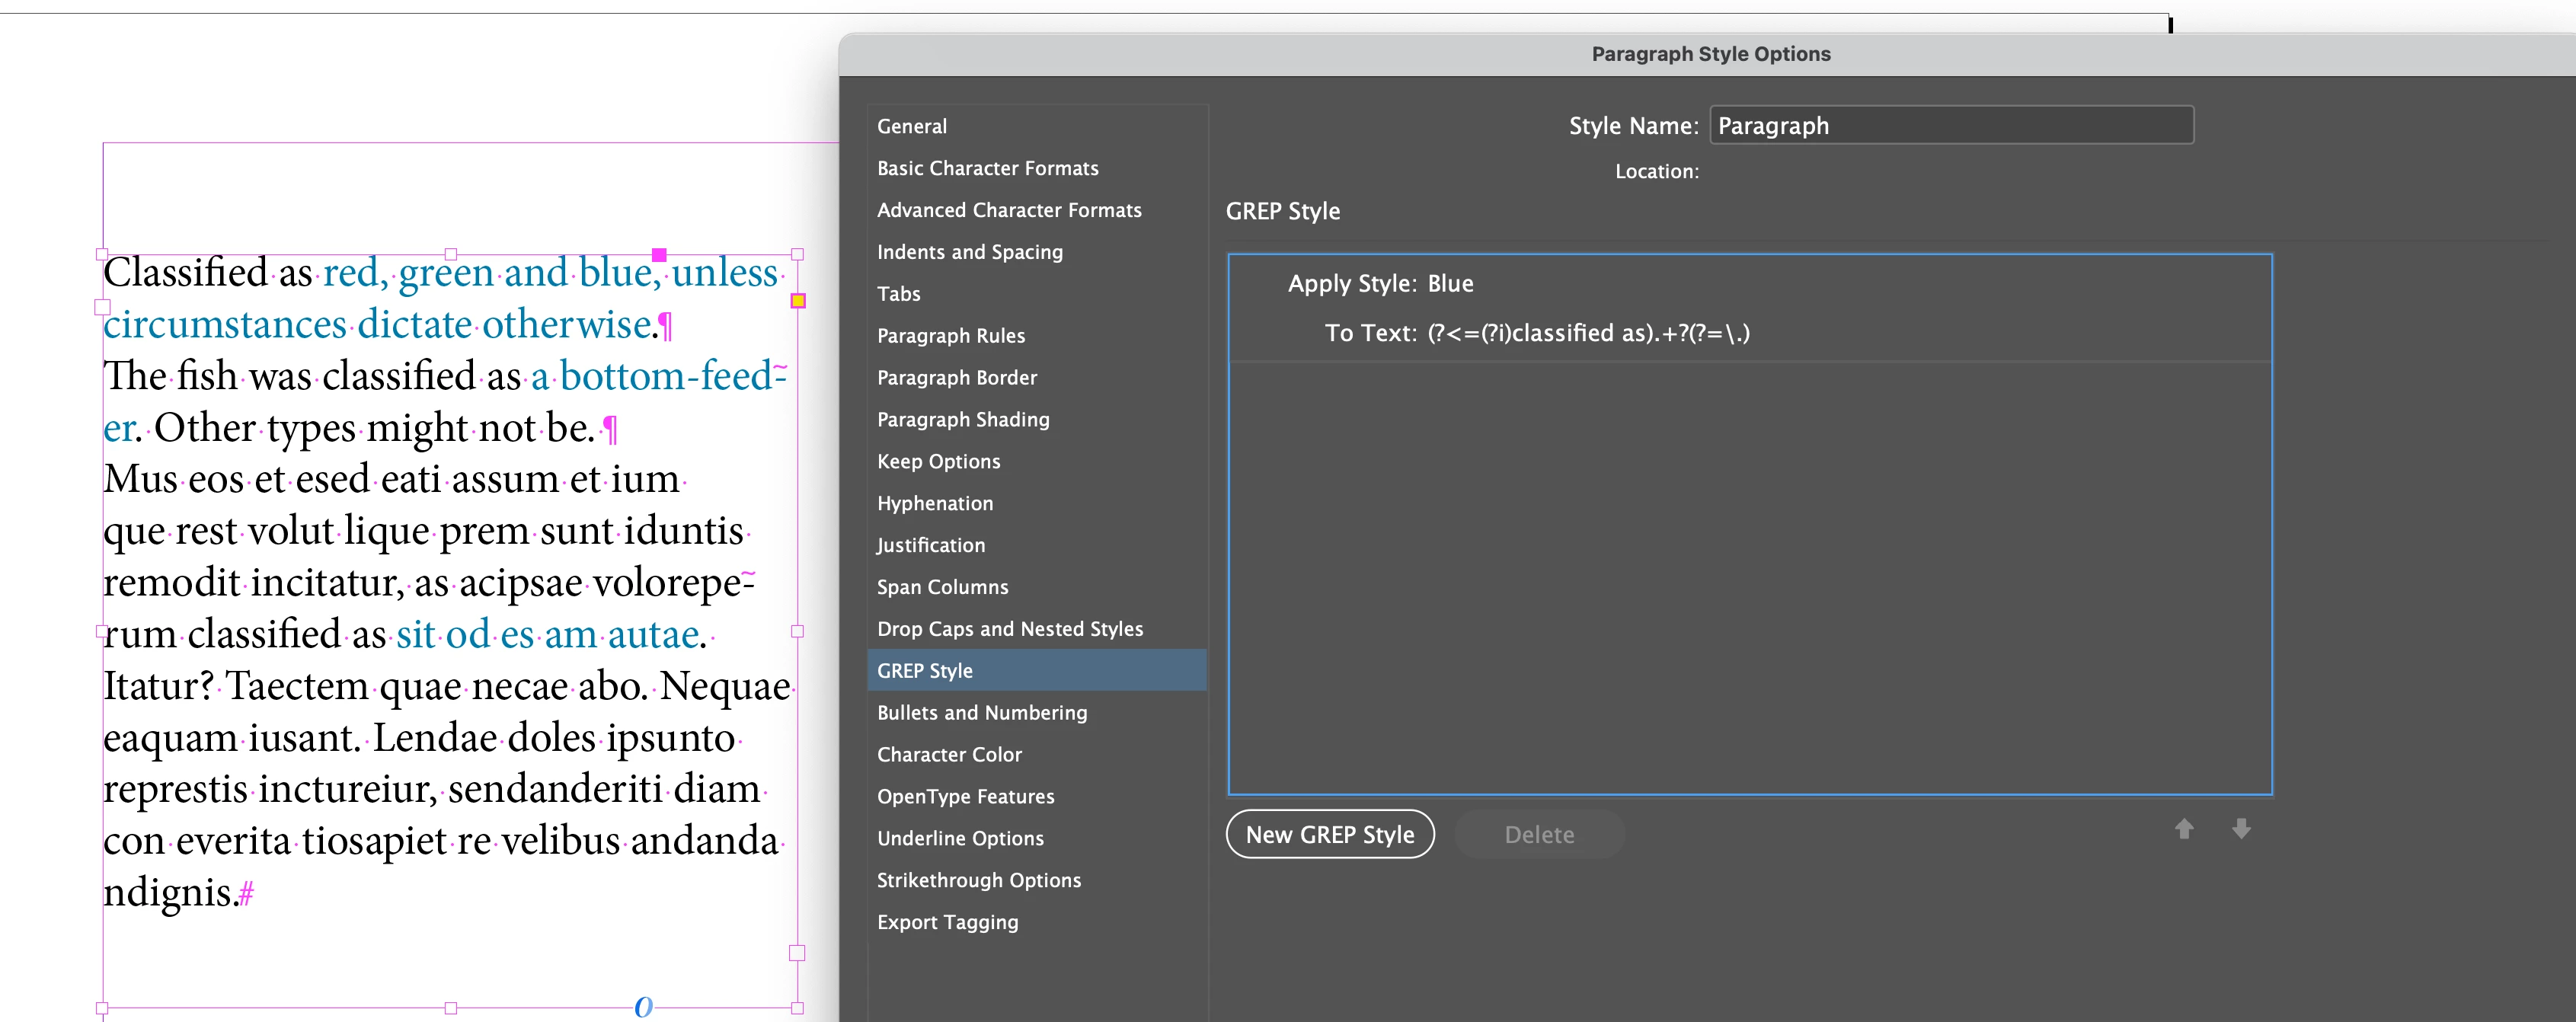The width and height of the screenshot is (2576, 1022).
Task: Click the magenta out-port square on frame top
Action: pos(659,255)
